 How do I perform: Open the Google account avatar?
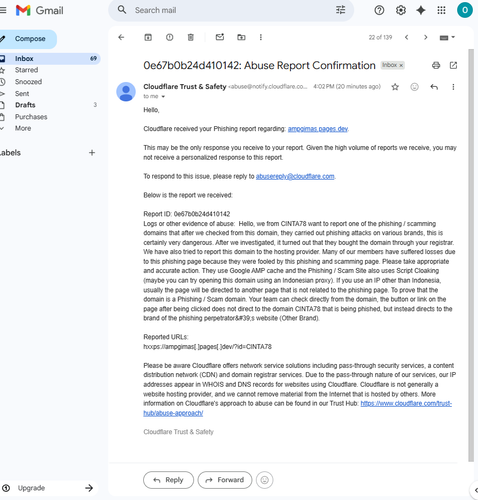click(465, 10)
